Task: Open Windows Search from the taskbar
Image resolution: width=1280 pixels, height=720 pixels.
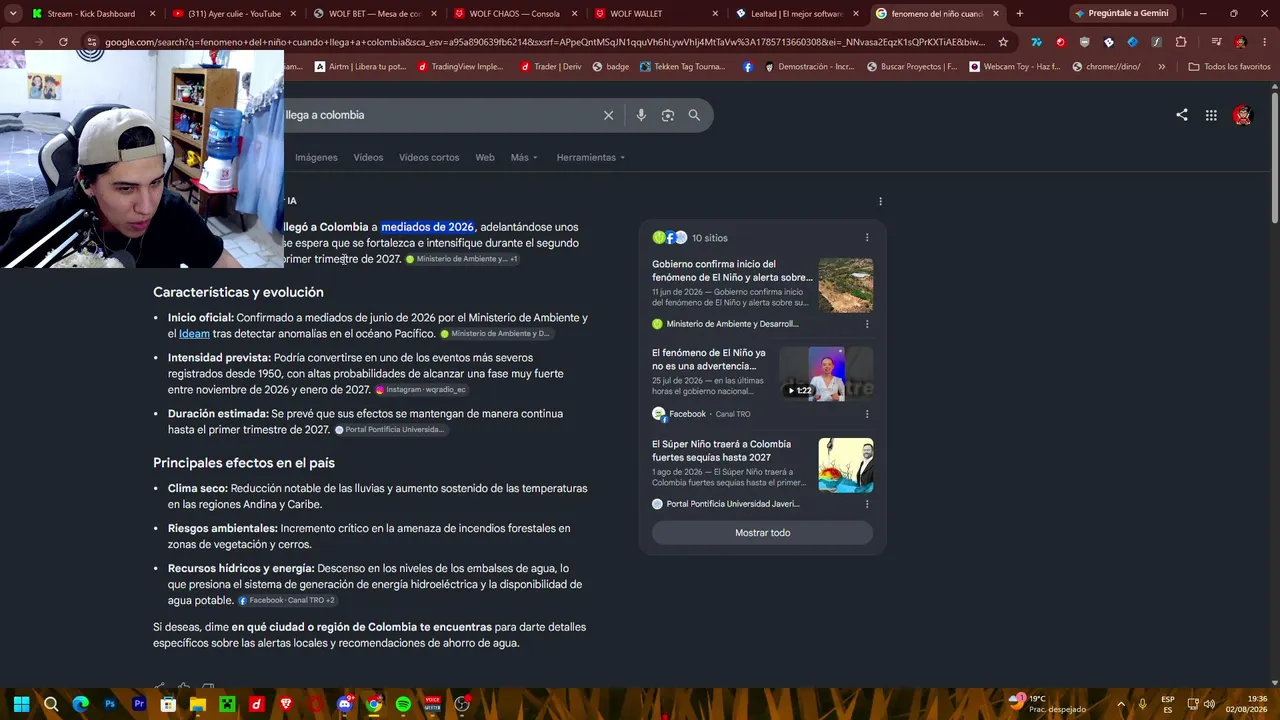Action: tap(51, 704)
